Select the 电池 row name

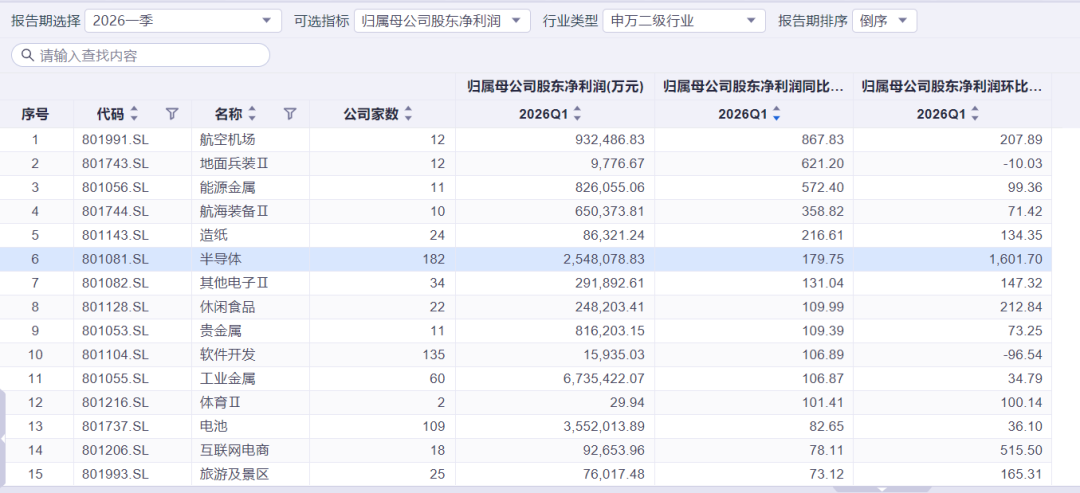pyautogui.click(x=213, y=426)
